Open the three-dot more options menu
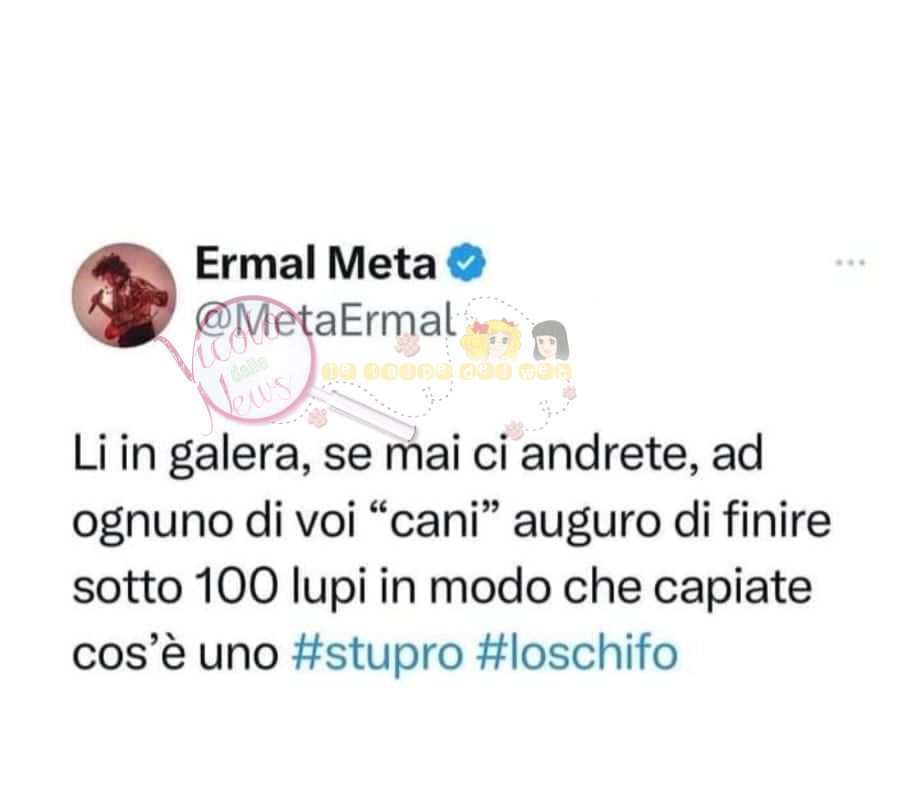921x788 pixels. pos(851,262)
